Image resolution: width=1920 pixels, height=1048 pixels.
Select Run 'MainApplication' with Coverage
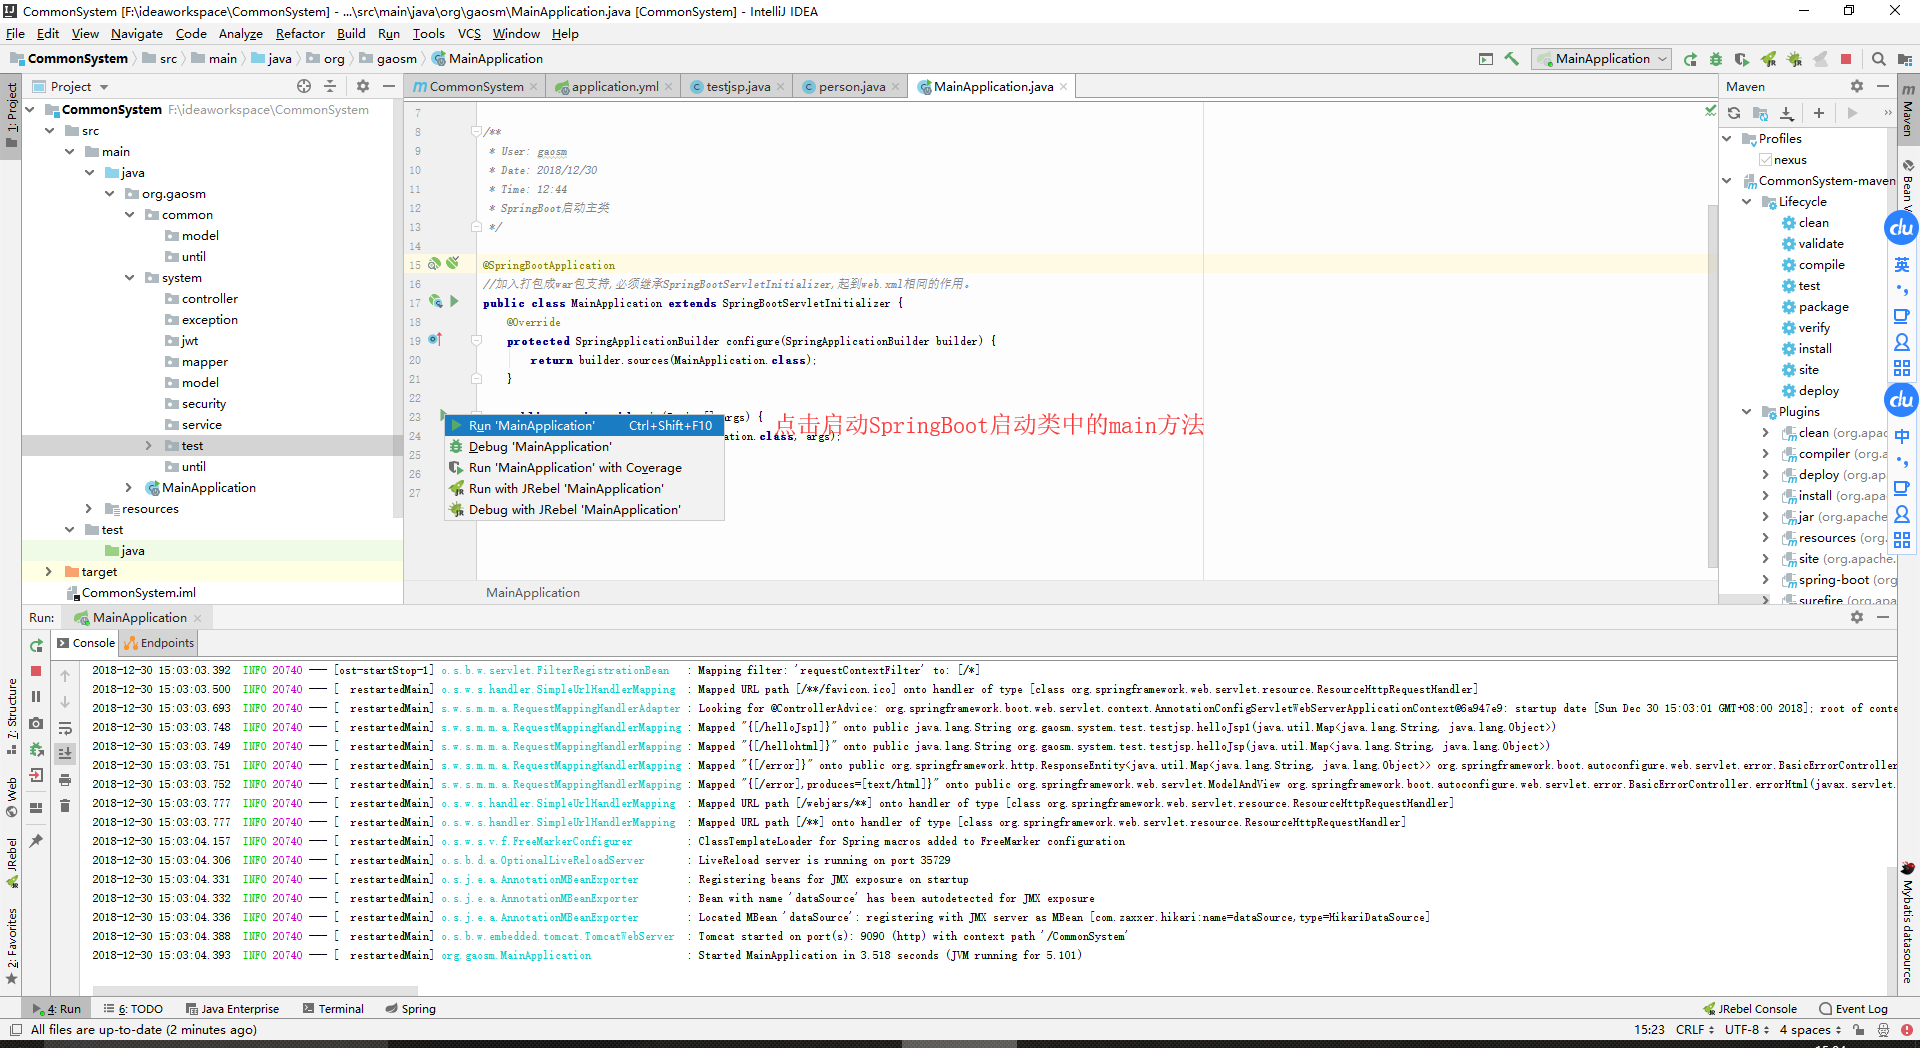[x=584, y=468]
